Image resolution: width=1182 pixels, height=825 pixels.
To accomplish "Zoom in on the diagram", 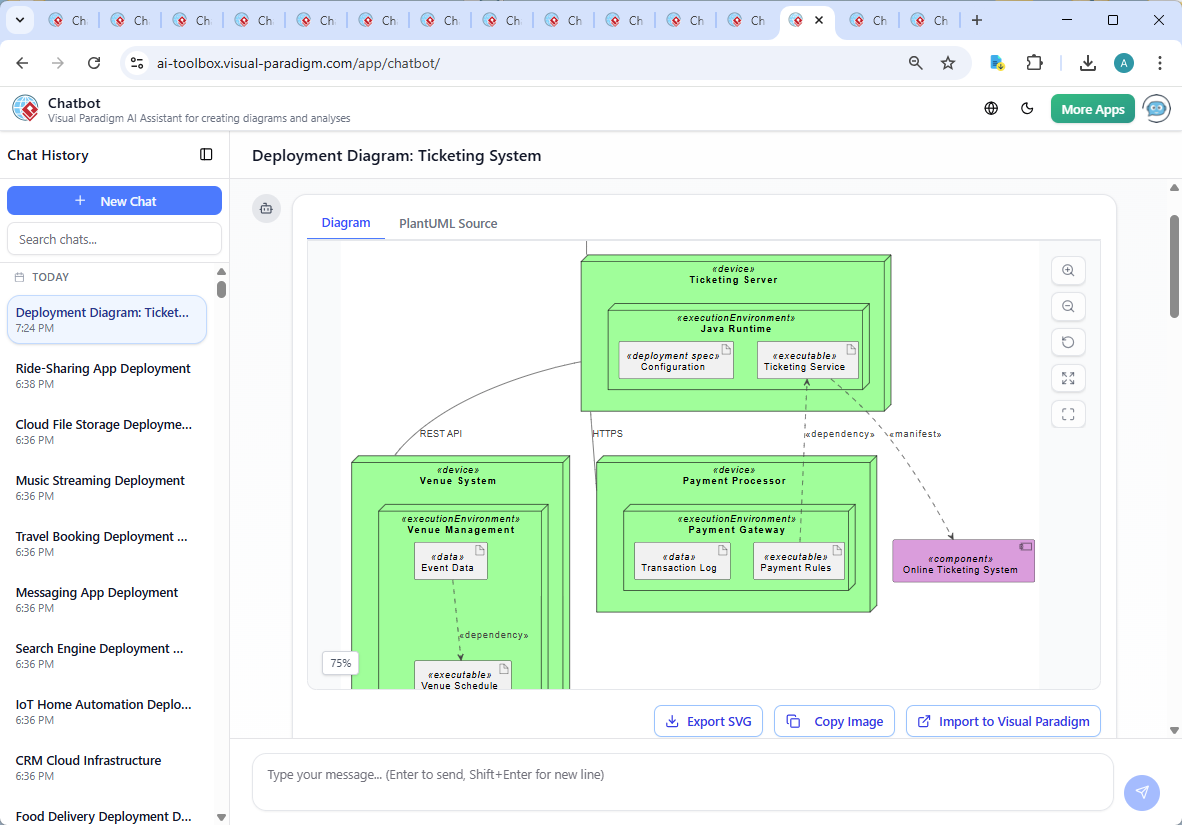I will 1068,271.
